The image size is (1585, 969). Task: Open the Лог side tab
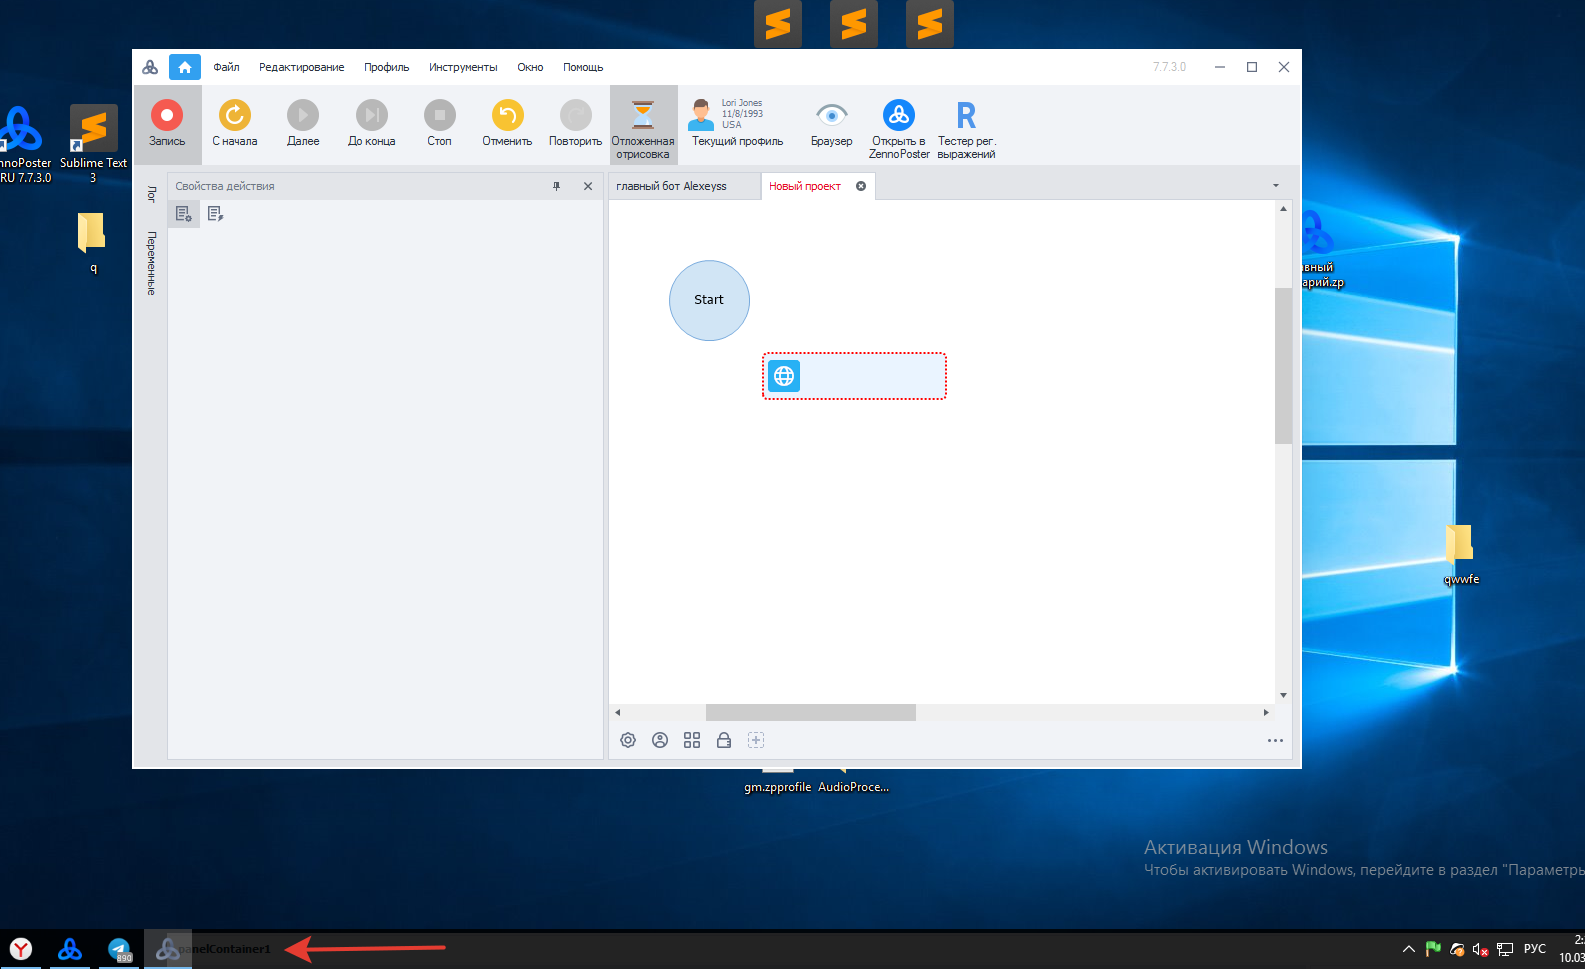(151, 194)
